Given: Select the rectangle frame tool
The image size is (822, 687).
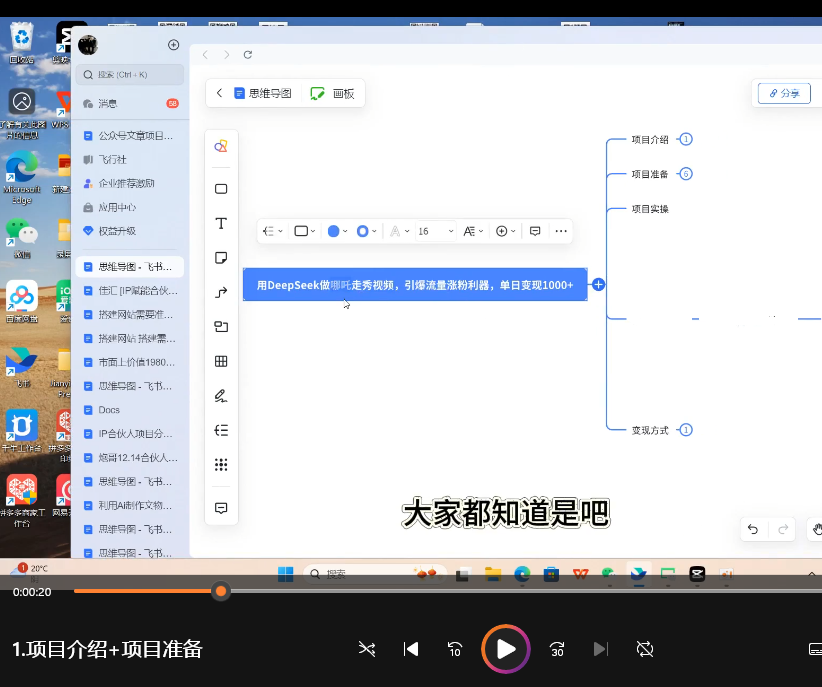Looking at the screenshot, I should coord(221,189).
